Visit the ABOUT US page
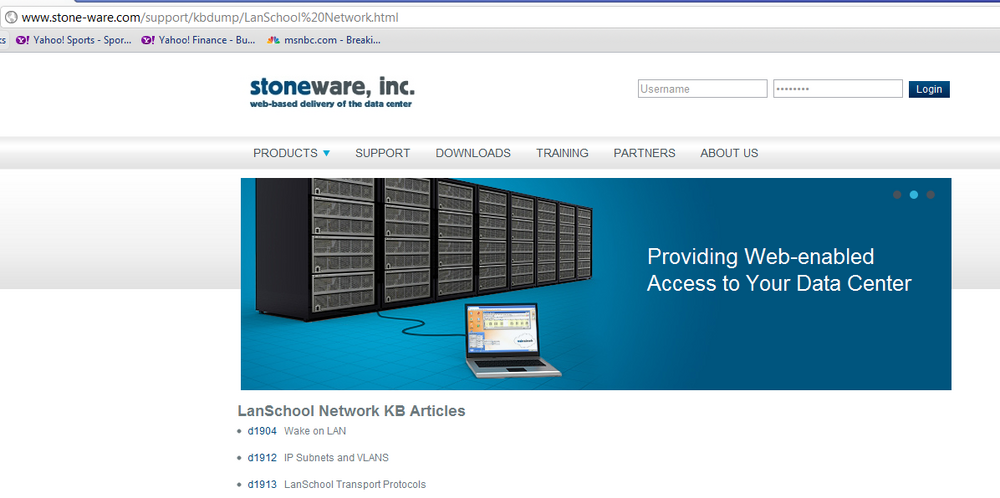Image resolution: width=1000 pixels, height=498 pixels. click(729, 153)
